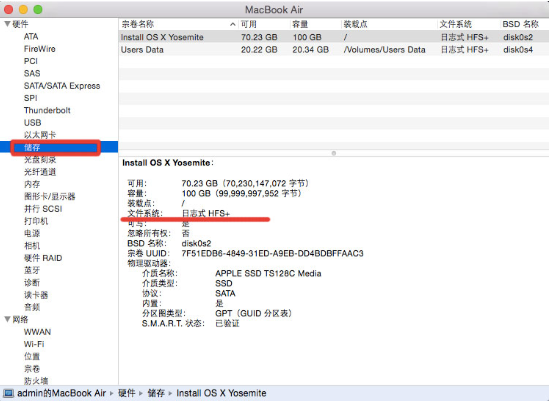Click the disk0s4 BSD name cell
This screenshot has height=401, width=550.
pos(518,50)
